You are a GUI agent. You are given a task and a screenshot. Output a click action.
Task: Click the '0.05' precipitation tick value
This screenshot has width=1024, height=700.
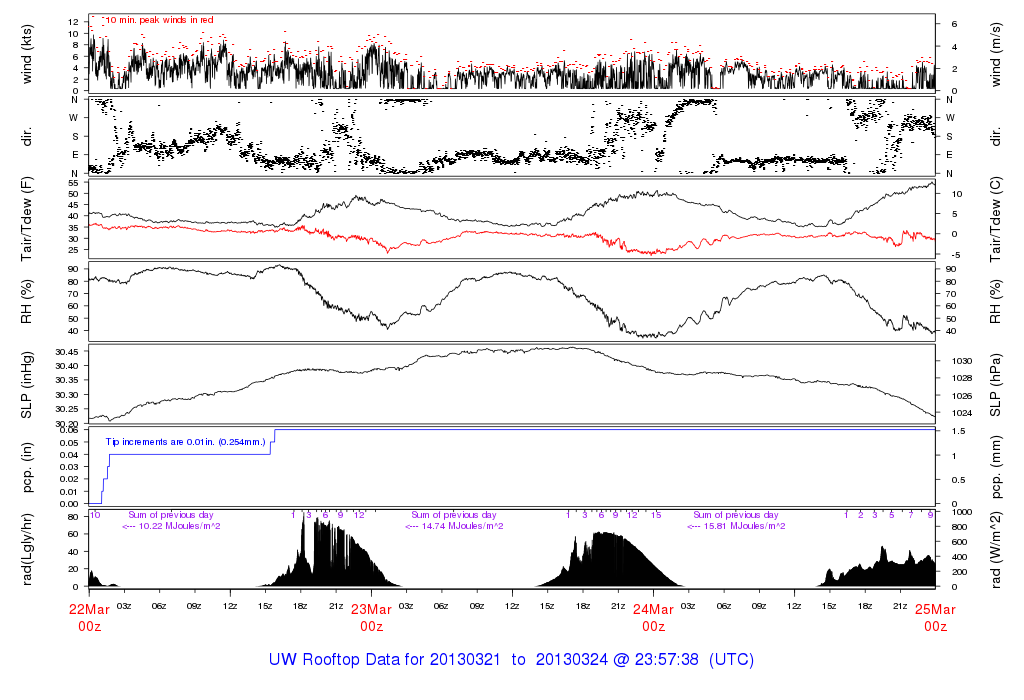tap(69, 443)
